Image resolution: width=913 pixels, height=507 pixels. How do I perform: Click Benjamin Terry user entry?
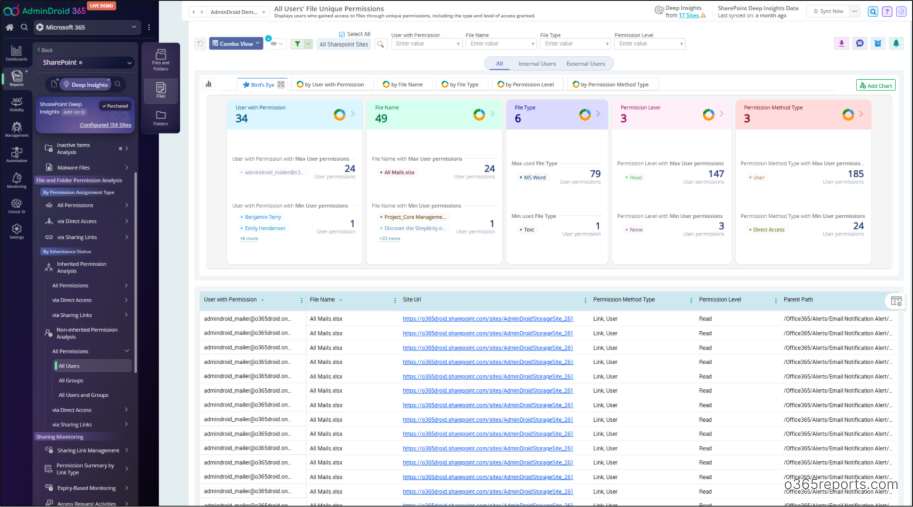263,217
